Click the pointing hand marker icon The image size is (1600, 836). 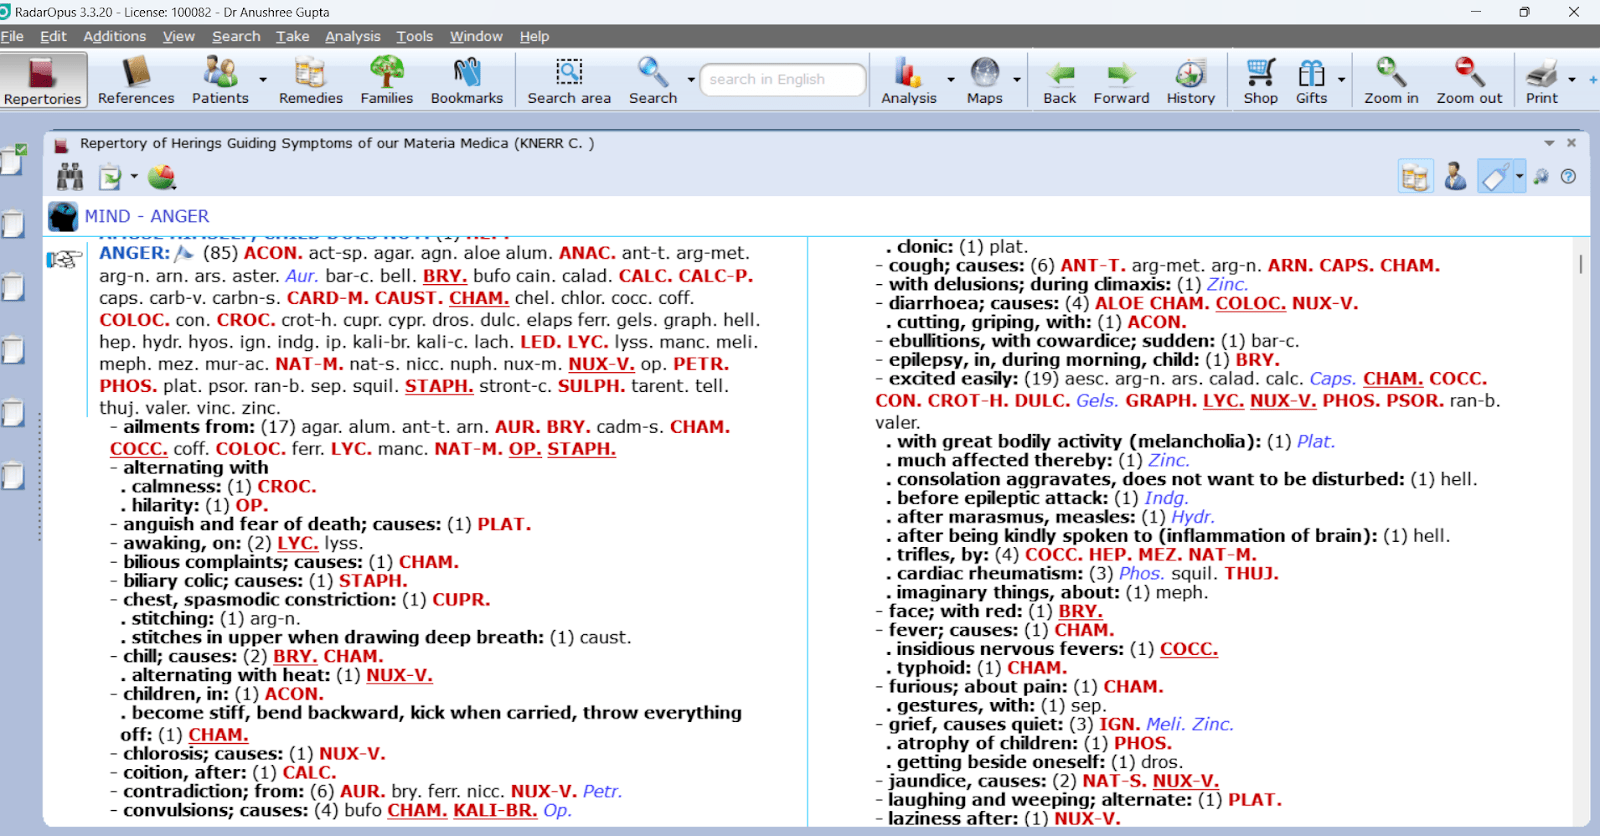tap(64, 260)
